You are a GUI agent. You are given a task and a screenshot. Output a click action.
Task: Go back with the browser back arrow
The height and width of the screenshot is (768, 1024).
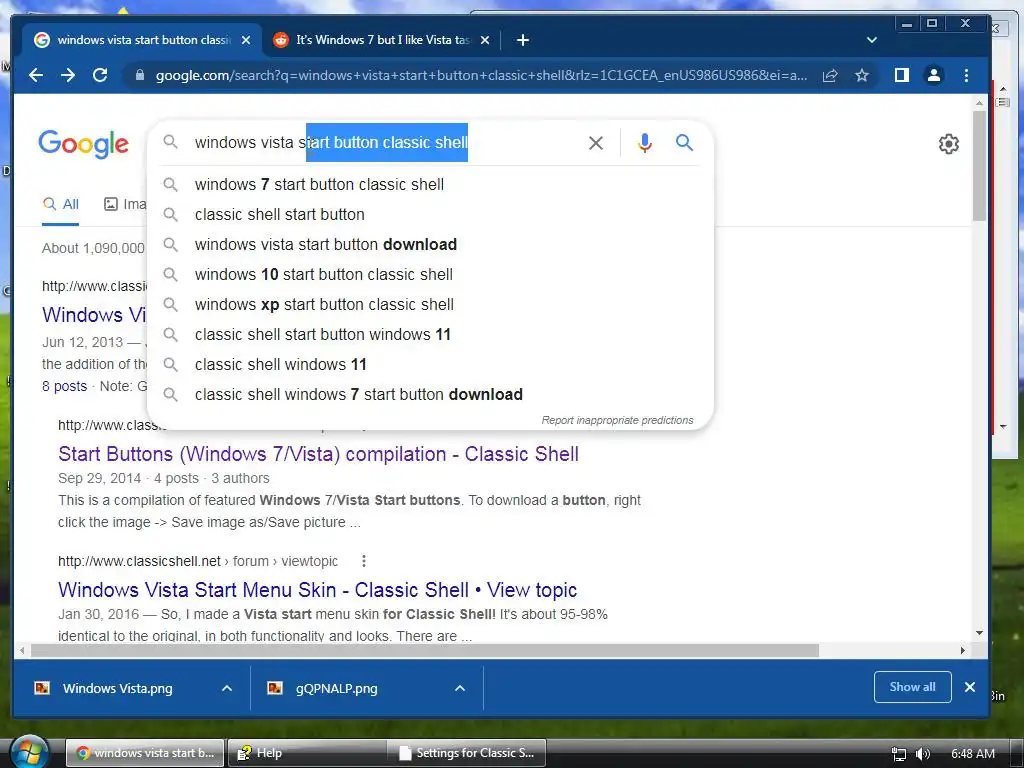tap(36, 75)
